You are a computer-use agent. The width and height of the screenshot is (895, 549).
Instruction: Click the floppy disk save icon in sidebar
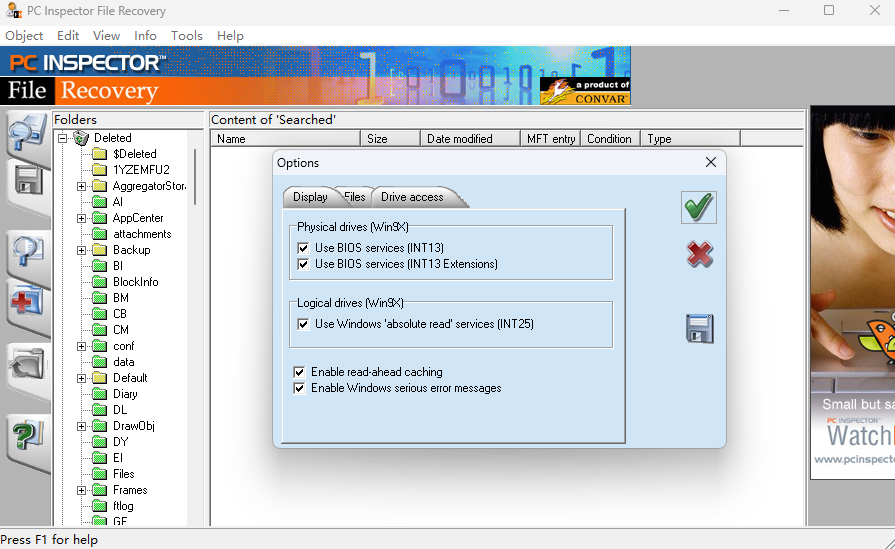coord(27,182)
